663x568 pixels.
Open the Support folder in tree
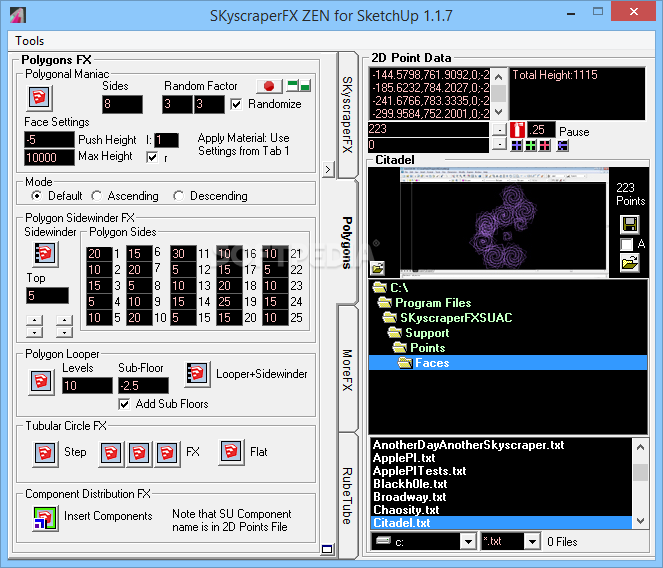(x=418, y=333)
